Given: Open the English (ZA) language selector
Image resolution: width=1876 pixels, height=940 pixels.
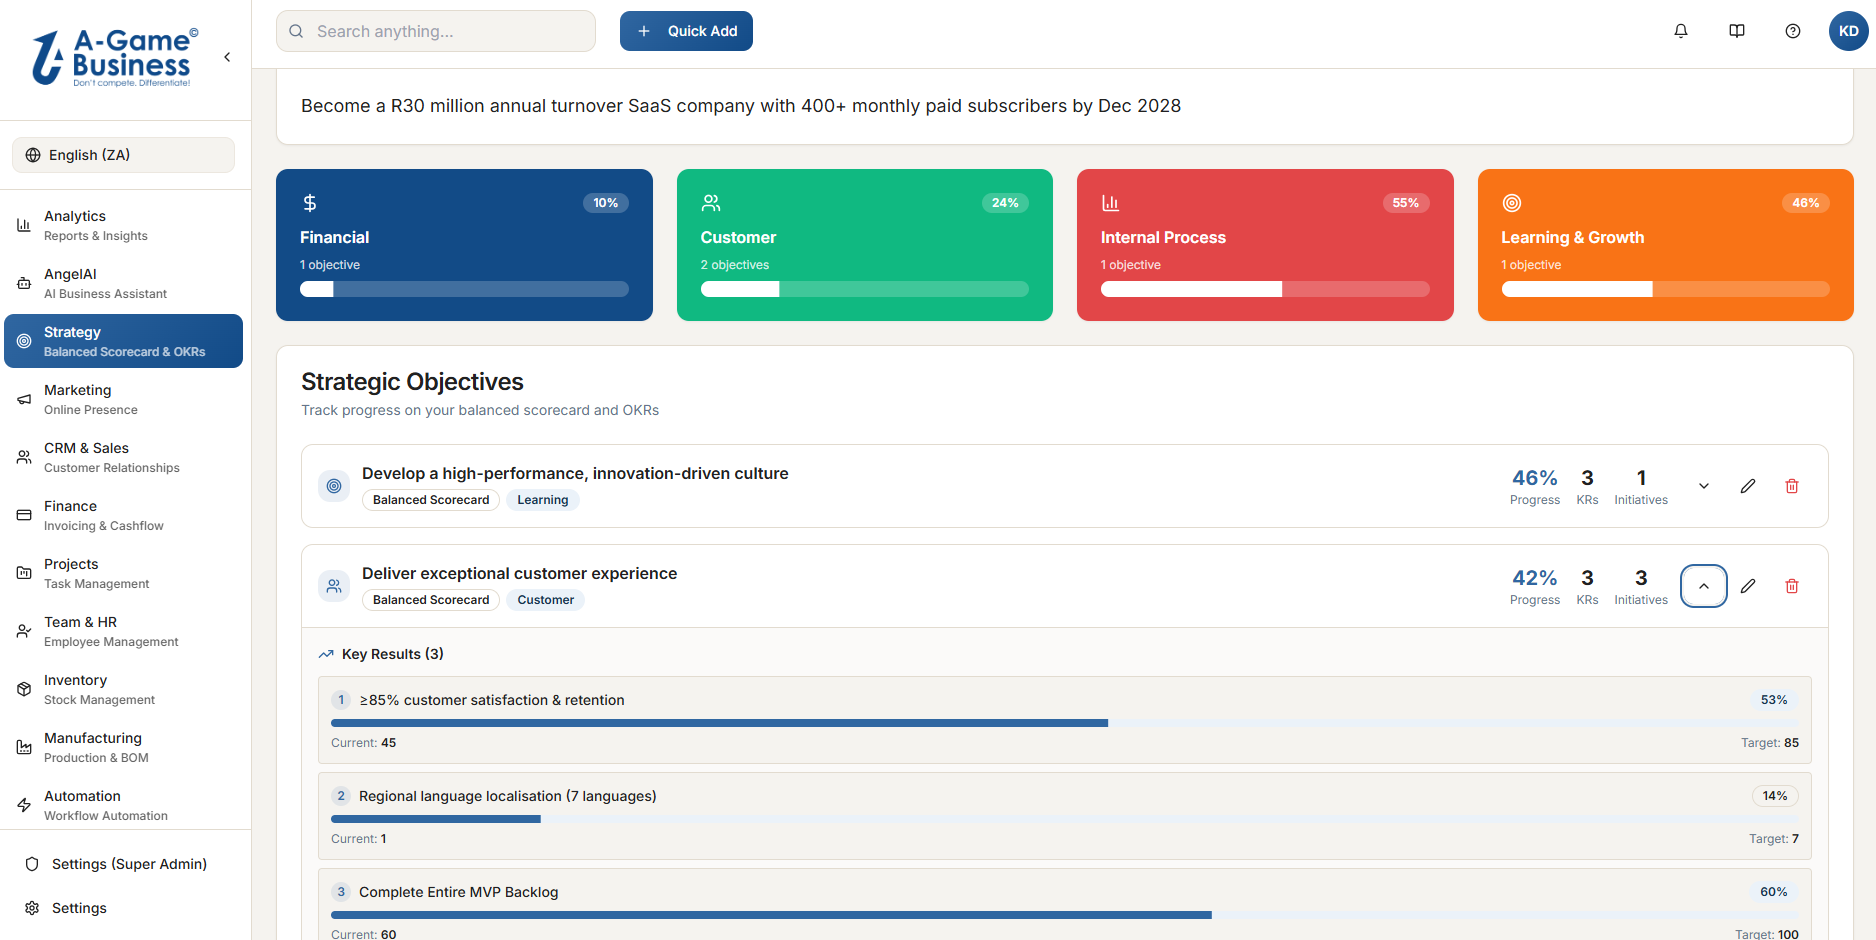Looking at the screenshot, I should point(123,155).
